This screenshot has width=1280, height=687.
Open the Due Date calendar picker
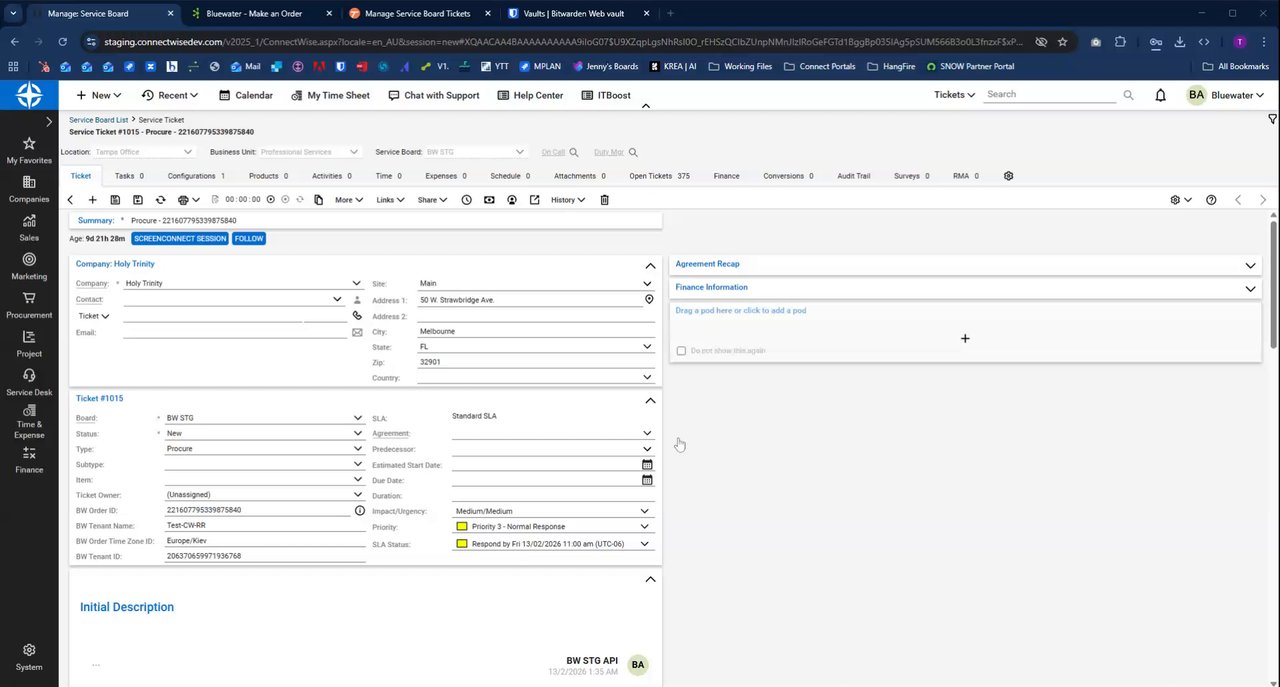pos(647,480)
